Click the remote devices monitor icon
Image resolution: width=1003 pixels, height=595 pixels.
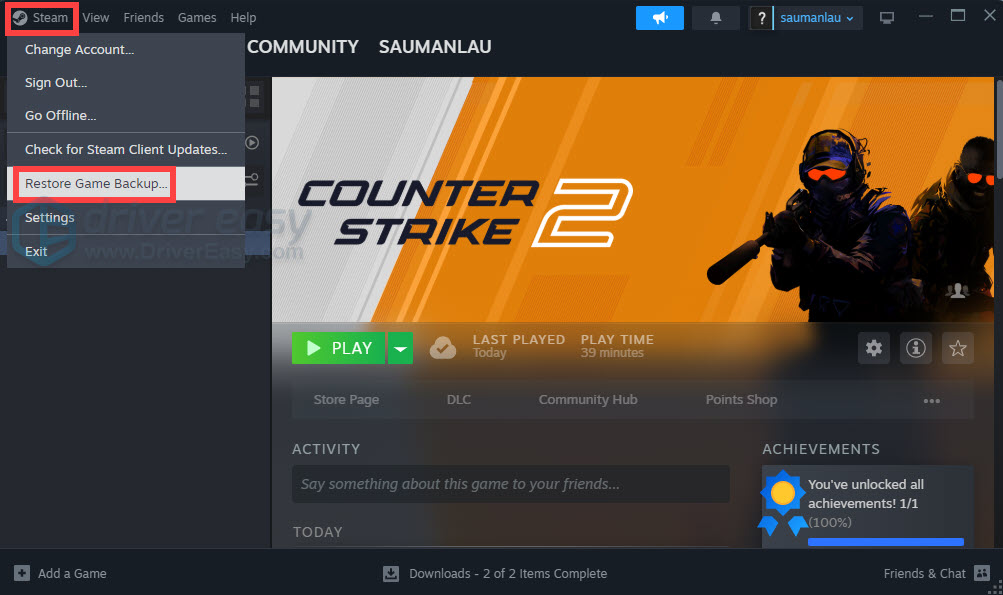point(886,17)
